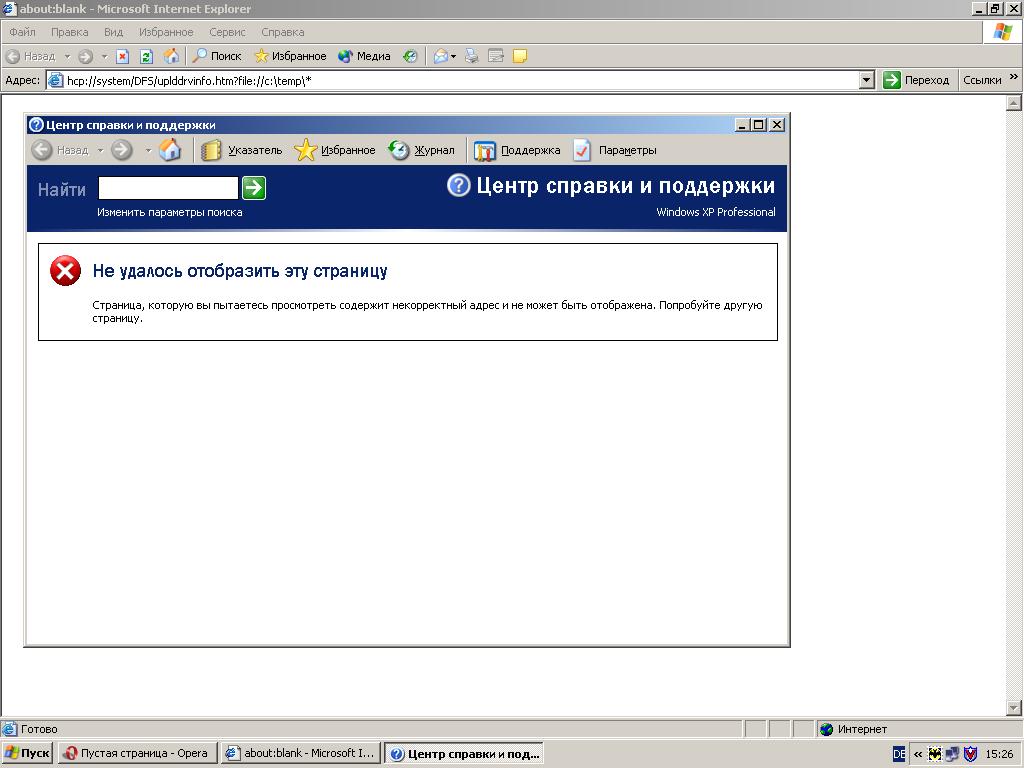Open the Сервис menu
This screenshot has width=1024, height=768.
tap(227, 32)
